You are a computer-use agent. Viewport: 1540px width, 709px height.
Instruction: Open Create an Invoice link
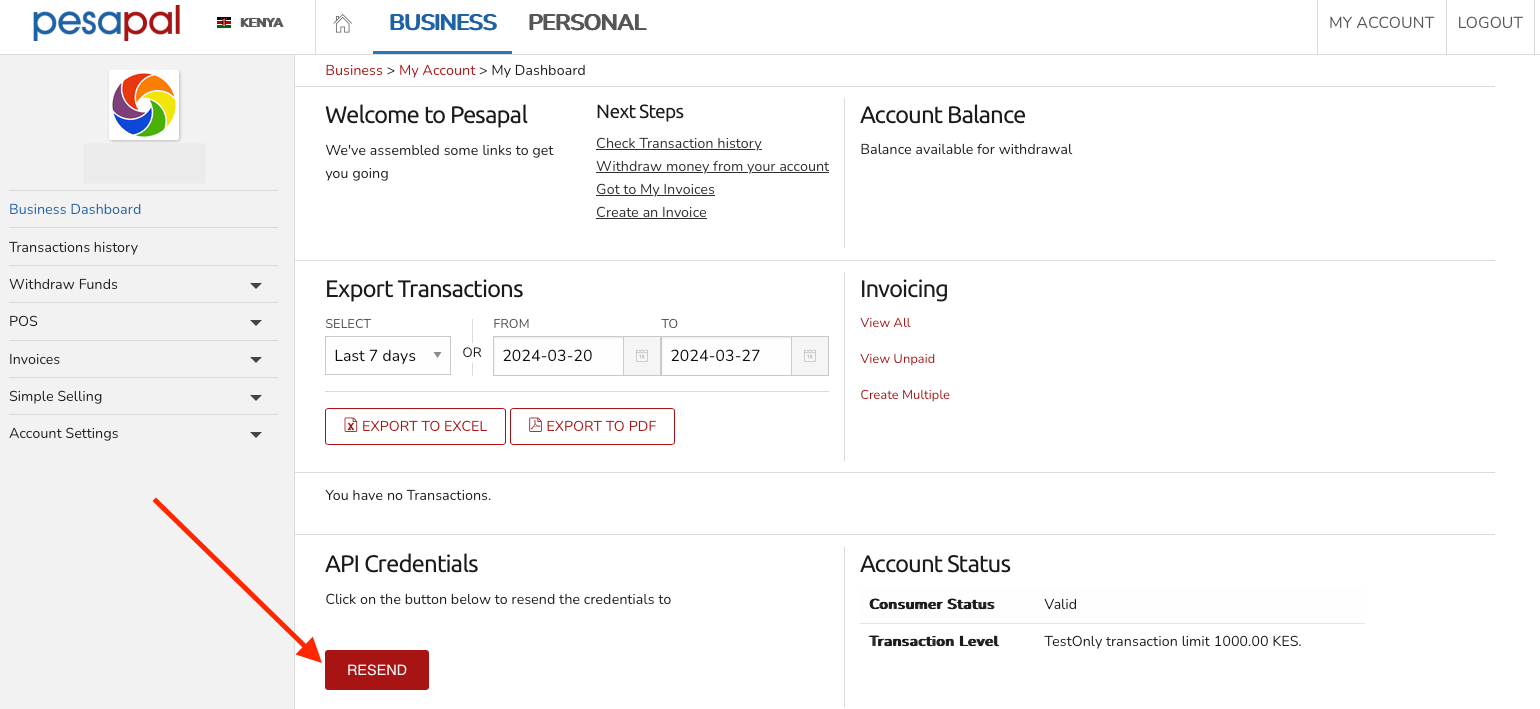(x=651, y=212)
